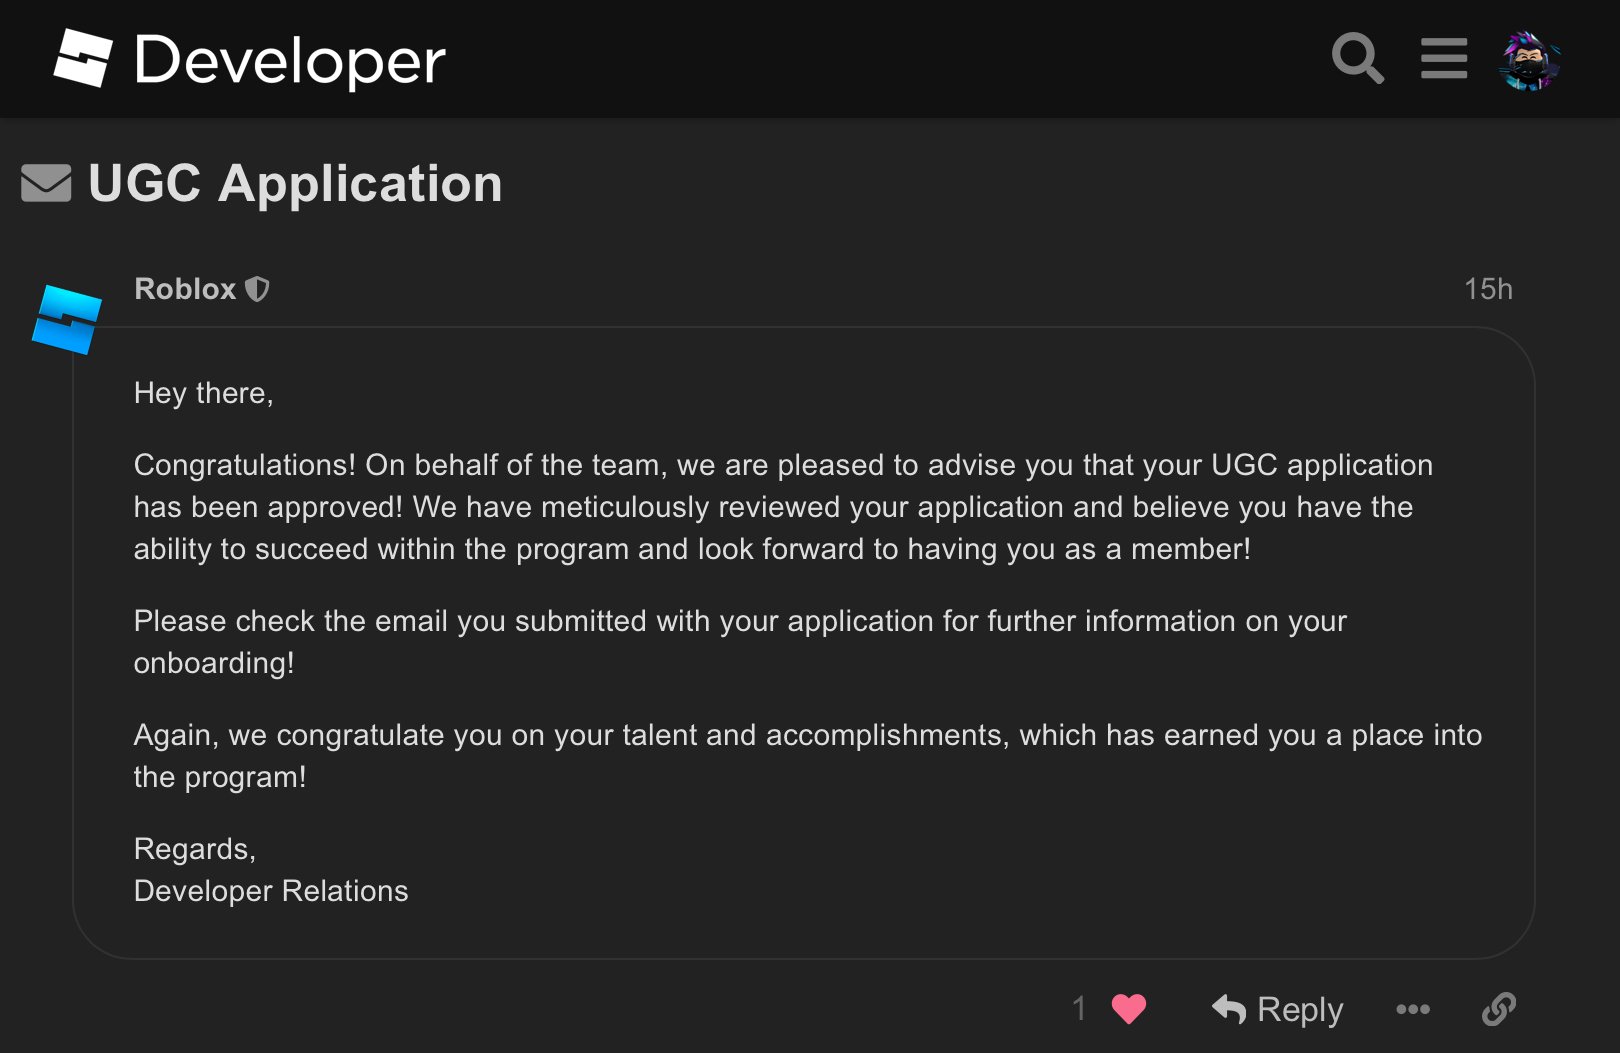Image resolution: width=1620 pixels, height=1053 pixels.
Task: Copy the post link via chain icon
Action: point(1498,1009)
